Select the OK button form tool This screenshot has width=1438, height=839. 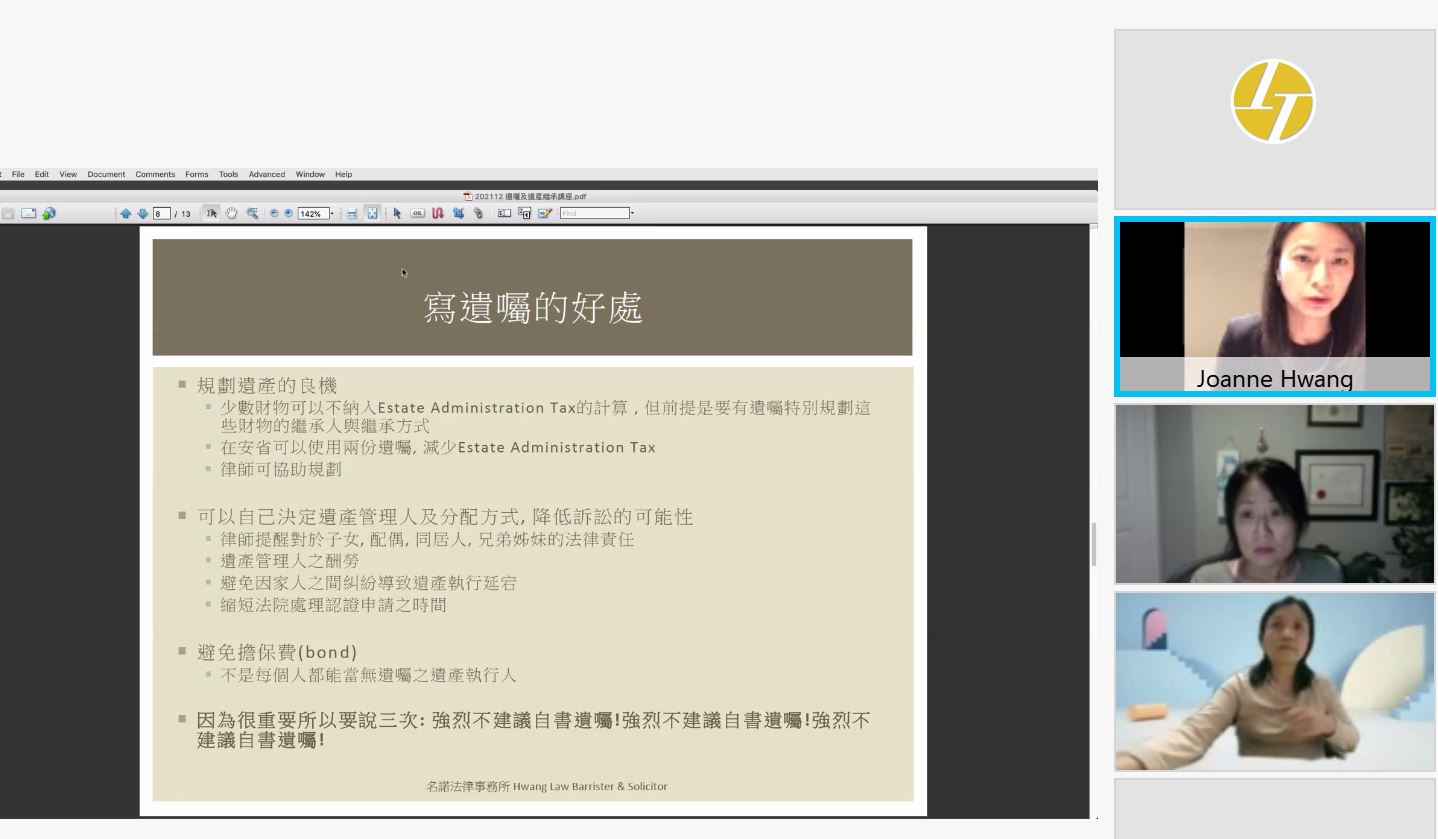tap(417, 213)
